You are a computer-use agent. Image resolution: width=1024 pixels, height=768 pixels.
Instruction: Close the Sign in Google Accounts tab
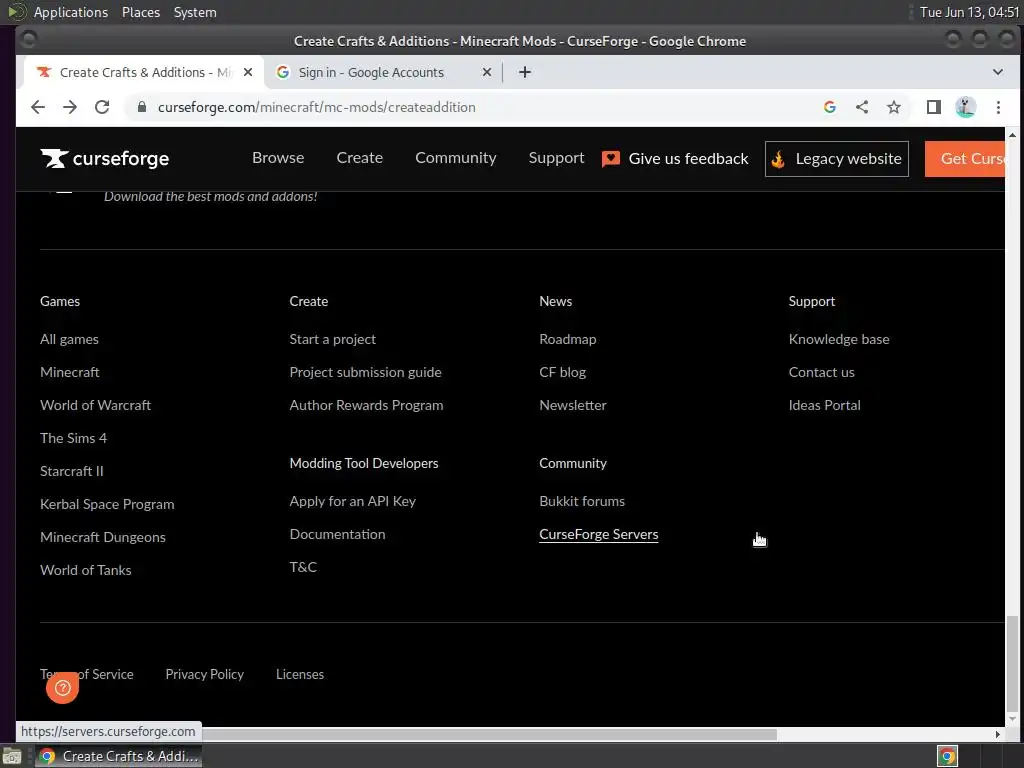[487, 72]
